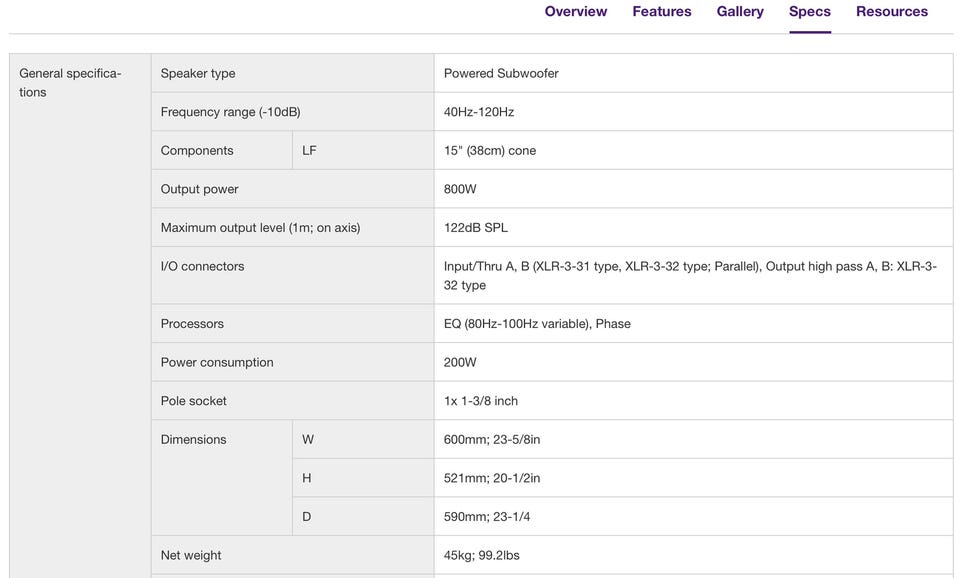Switch to the Features tab
This screenshot has height=578, width=960.
click(x=662, y=12)
